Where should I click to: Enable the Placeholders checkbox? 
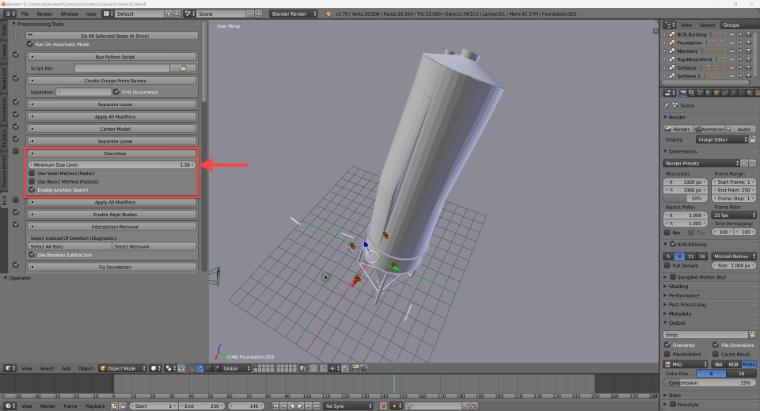click(x=667, y=354)
